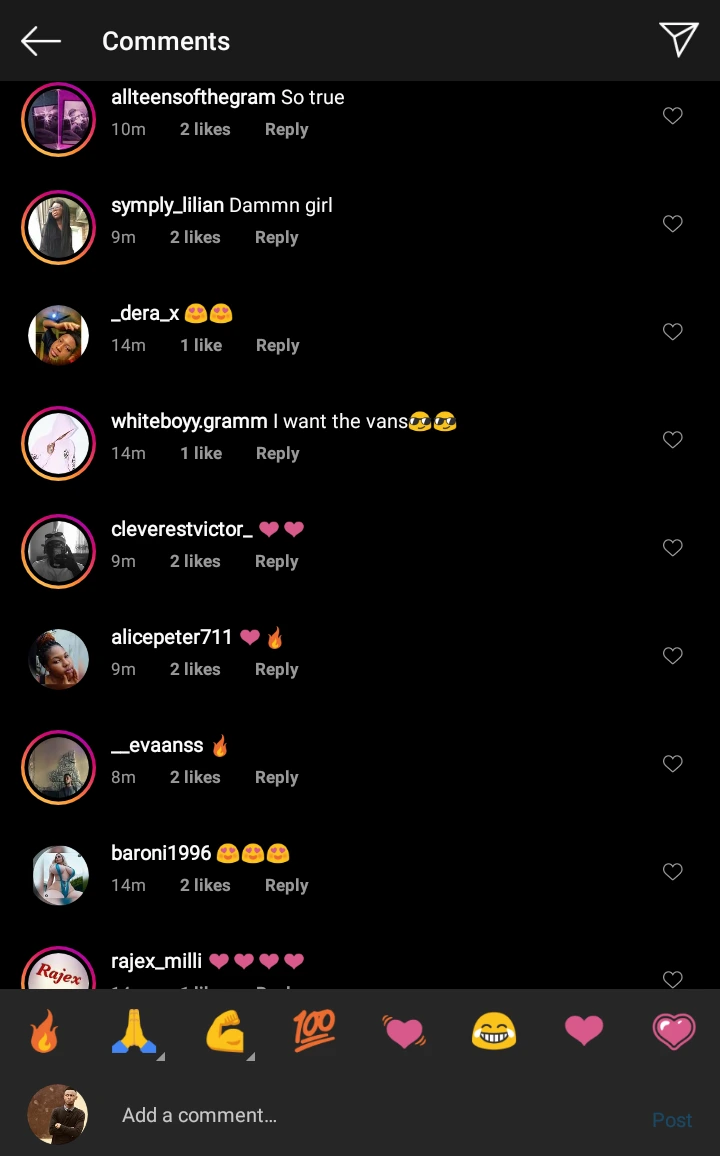Tap the back arrow in Comments header
The height and width of the screenshot is (1156, 720).
(41, 41)
